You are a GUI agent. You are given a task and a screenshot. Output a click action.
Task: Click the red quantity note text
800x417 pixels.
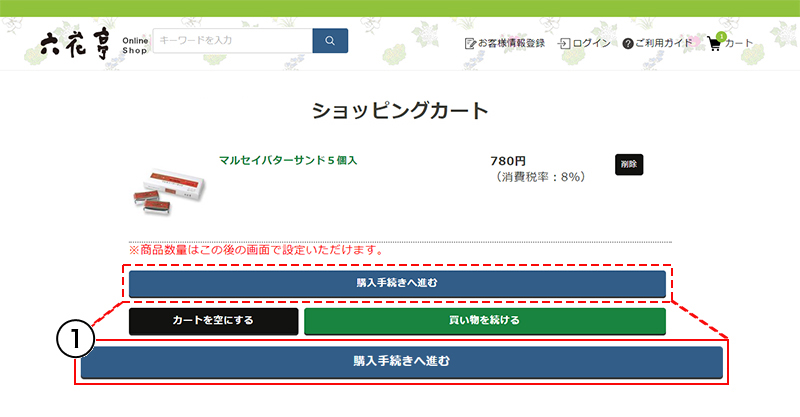click(256, 250)
